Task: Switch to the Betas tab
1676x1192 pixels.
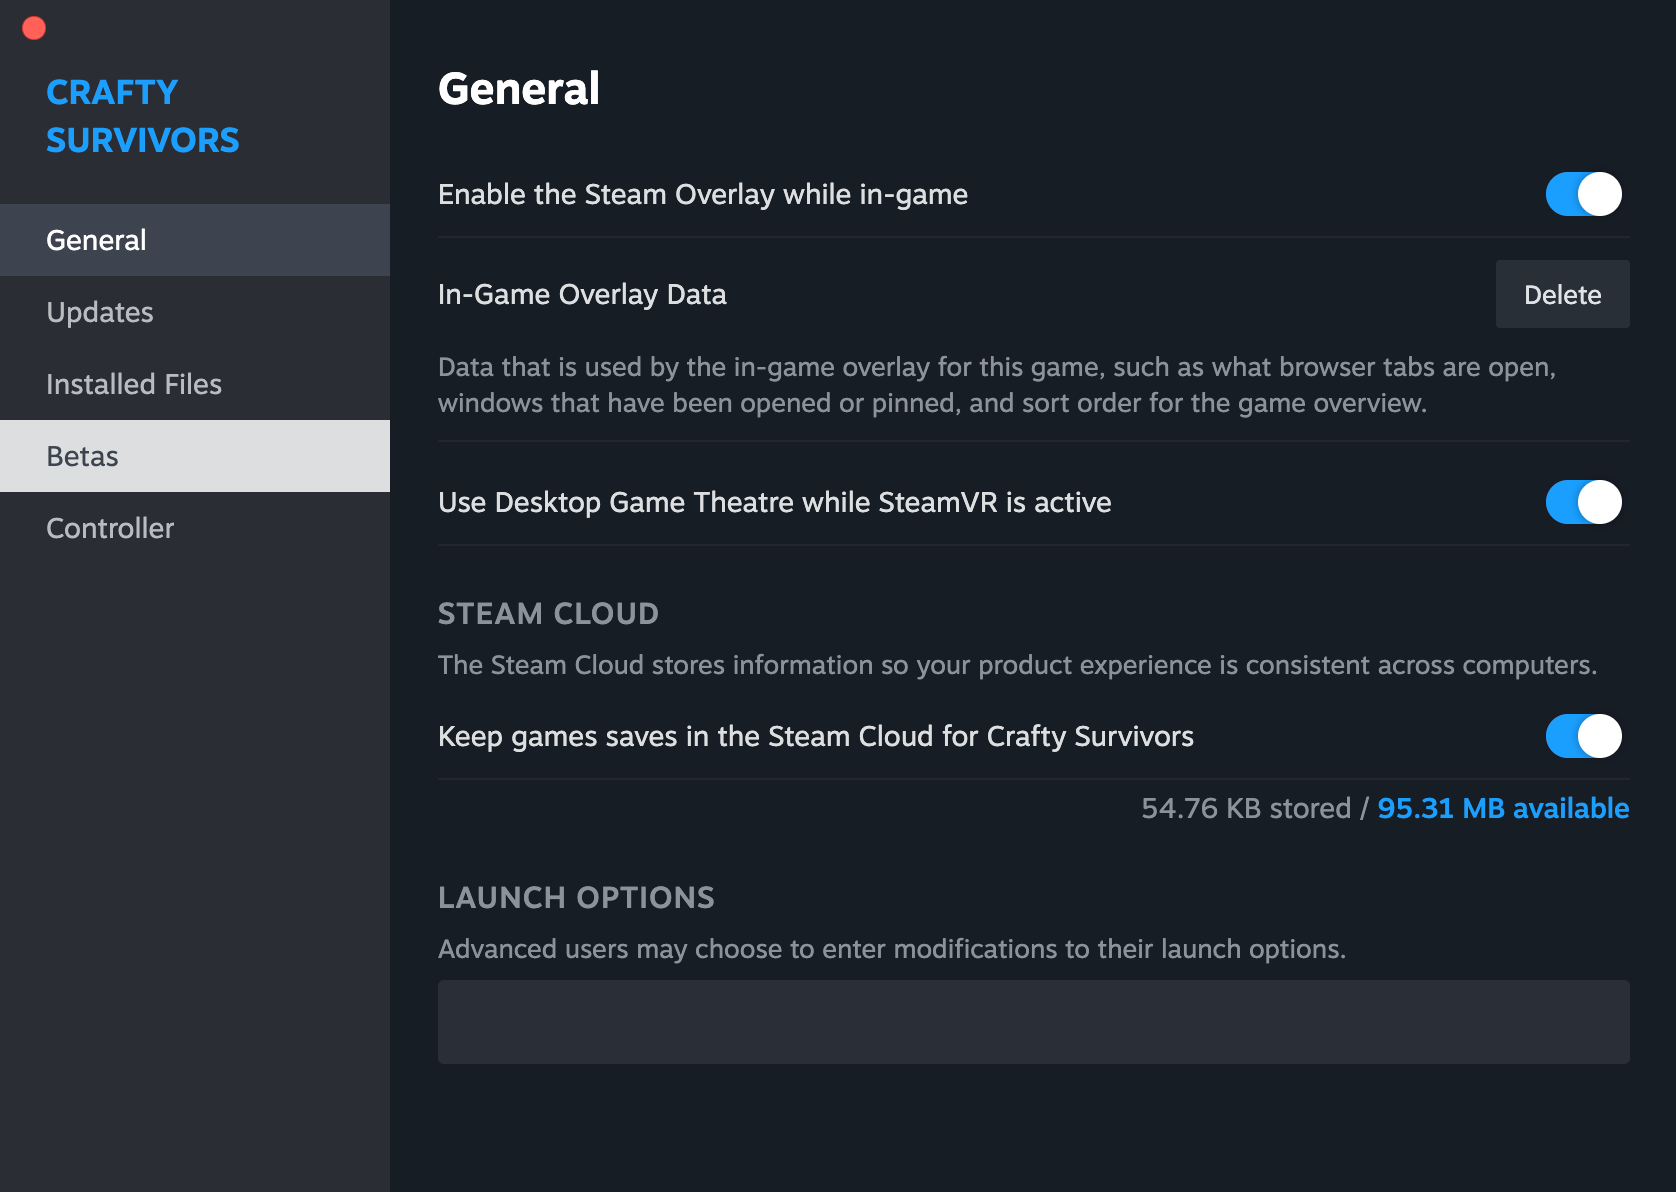Action: (x=195, y=456)
